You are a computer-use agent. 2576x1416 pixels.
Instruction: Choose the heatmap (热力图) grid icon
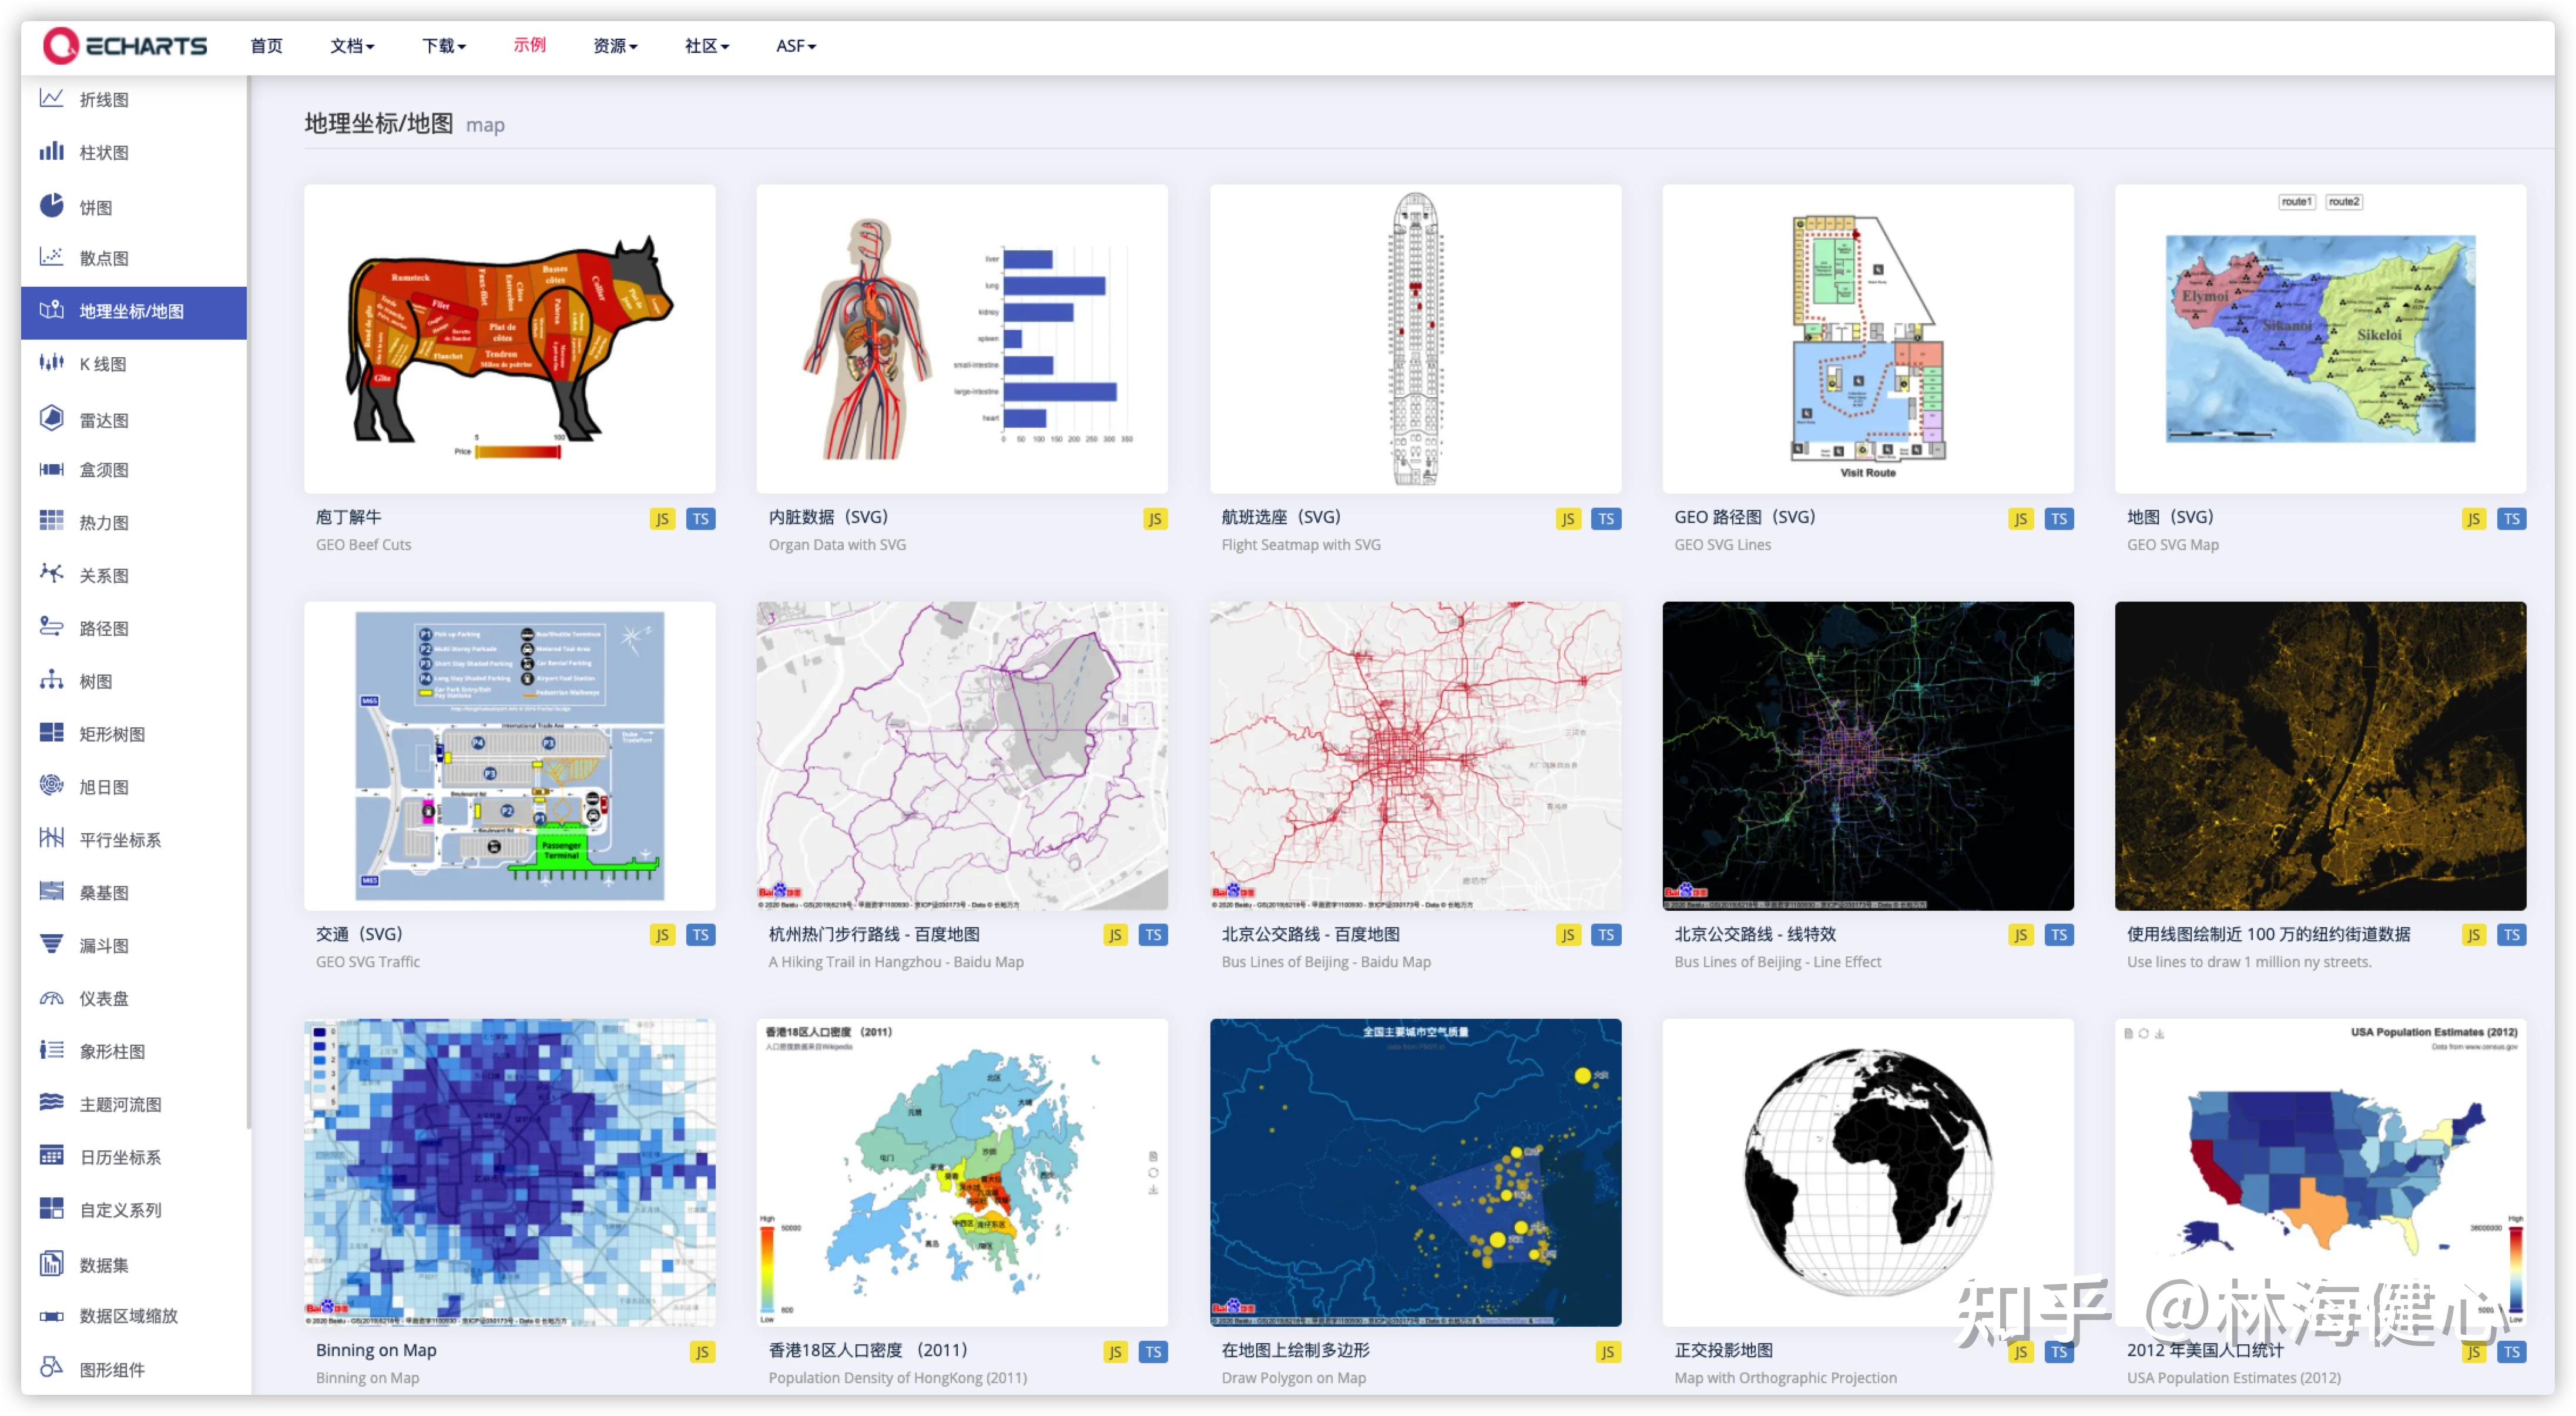[x=52, y=521]
